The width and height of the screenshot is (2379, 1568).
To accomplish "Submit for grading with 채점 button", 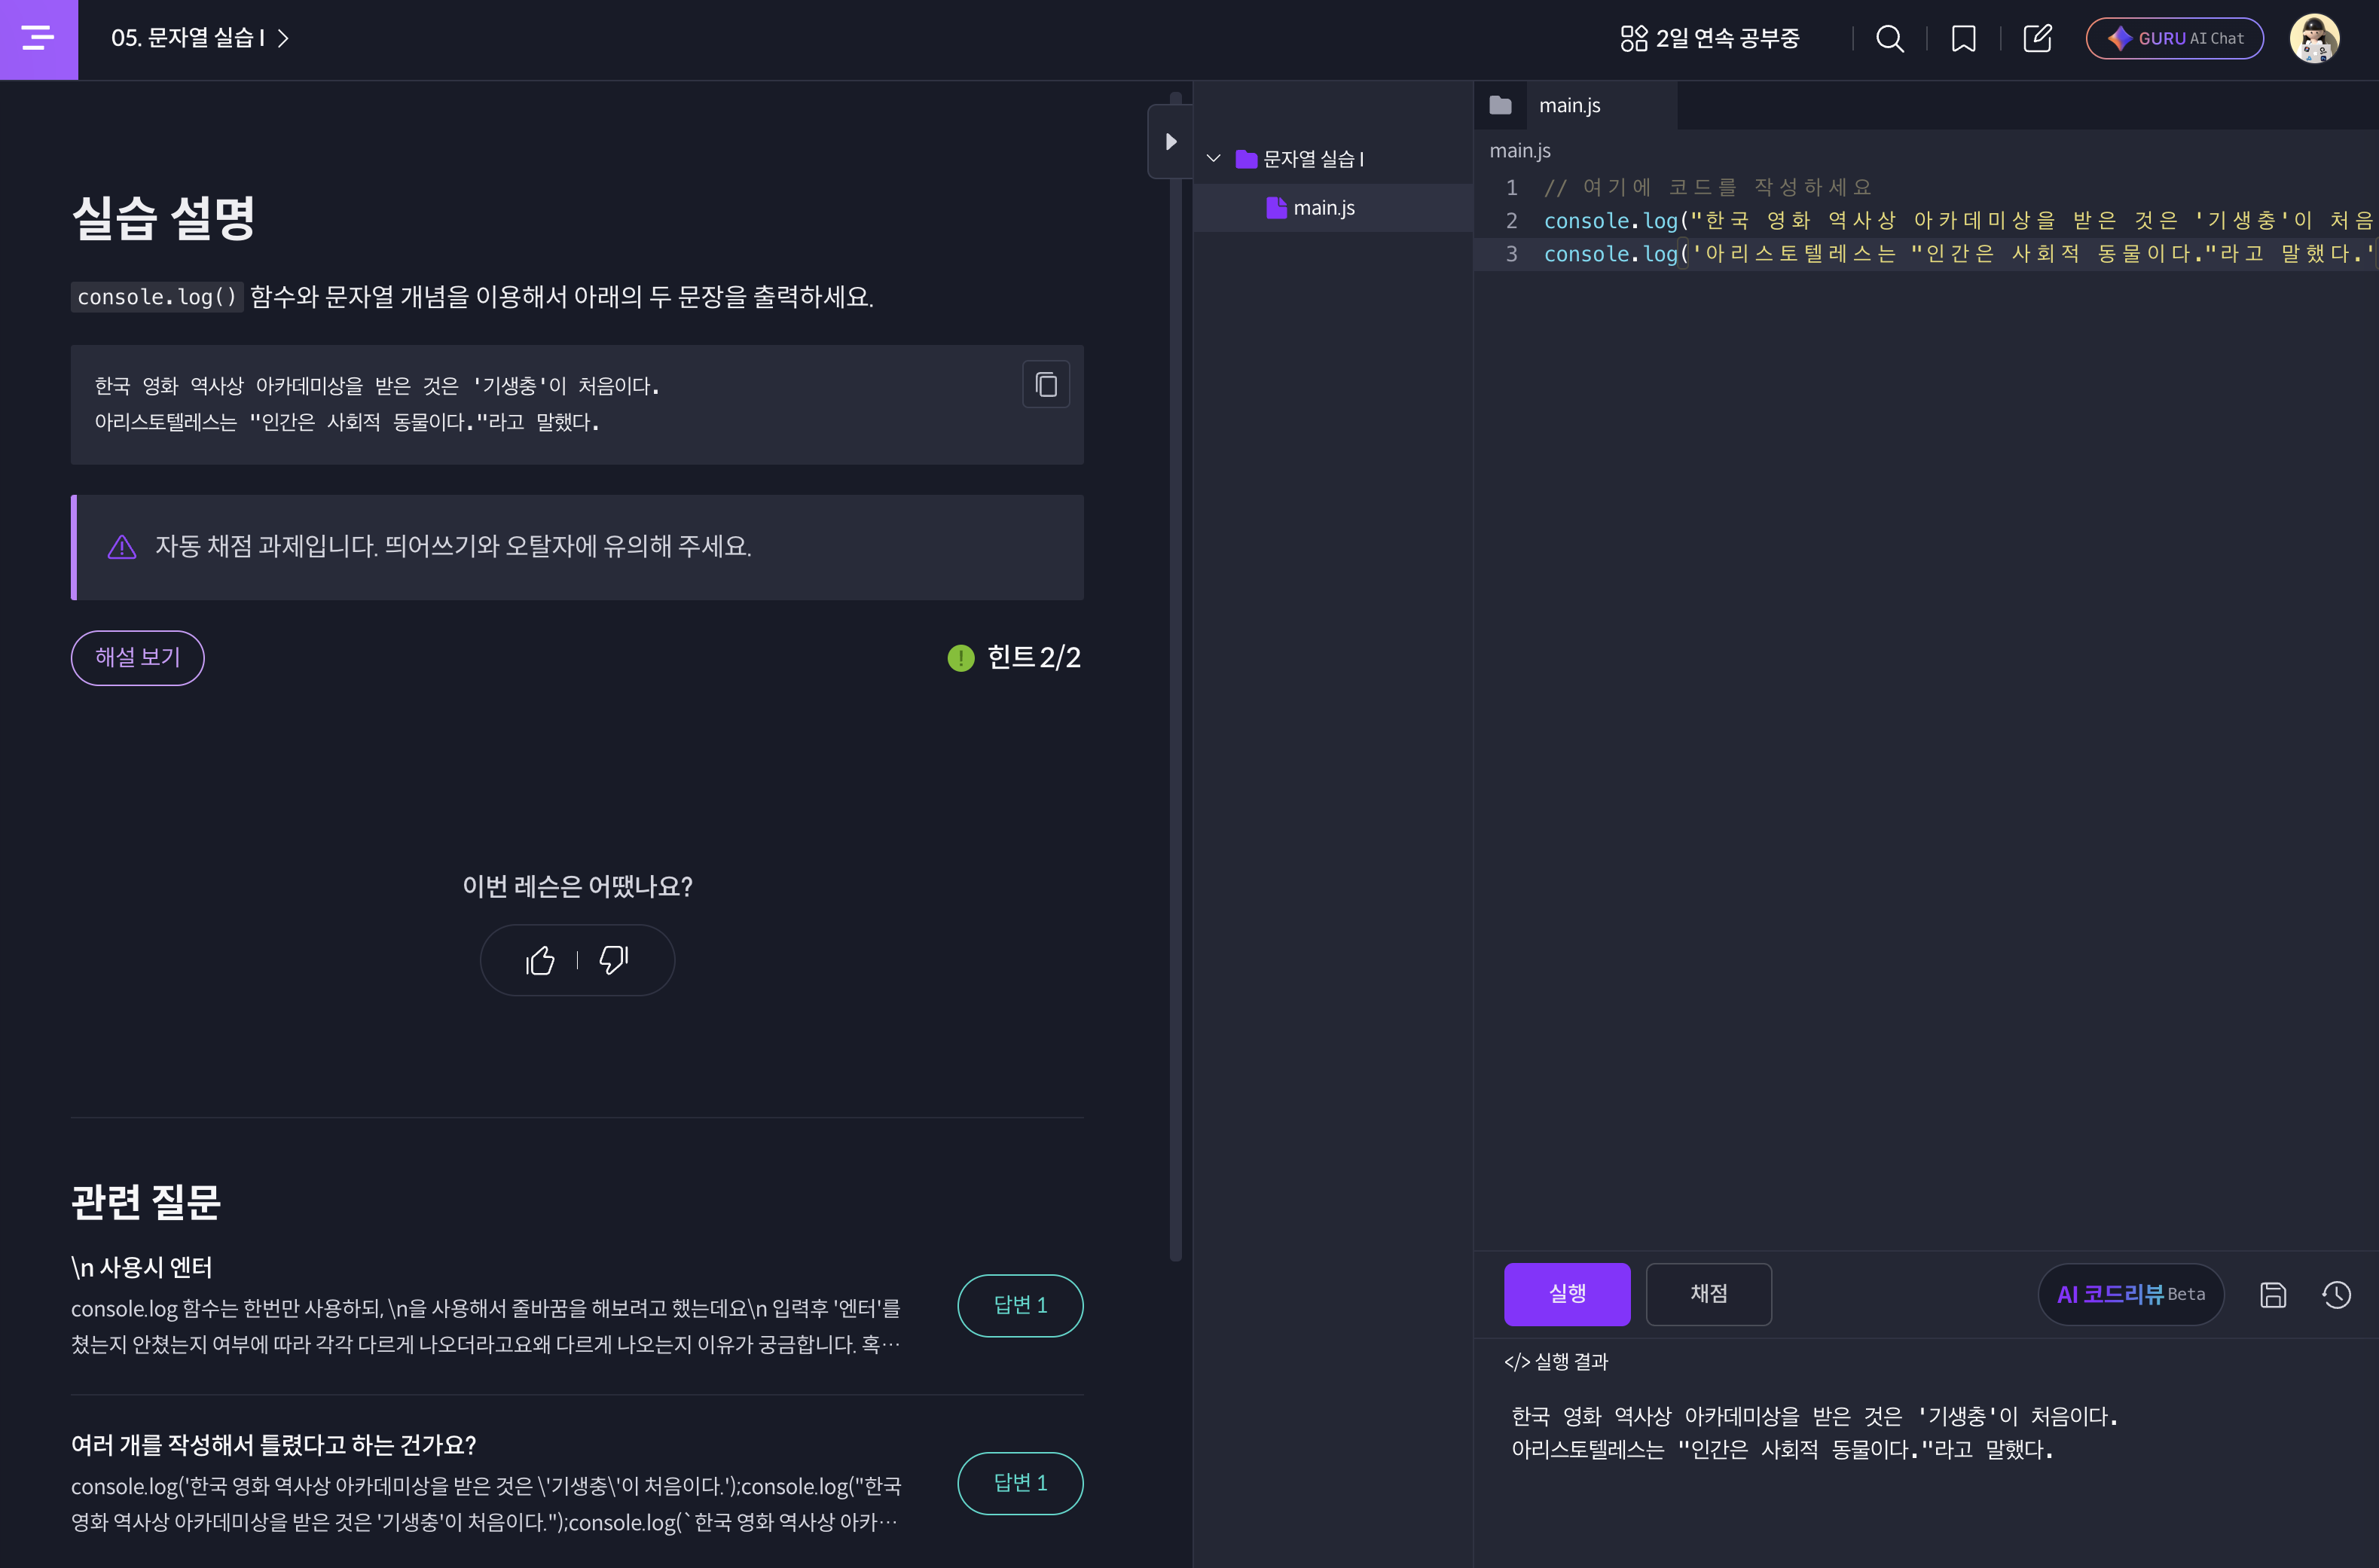I will click(1708, 1294).
